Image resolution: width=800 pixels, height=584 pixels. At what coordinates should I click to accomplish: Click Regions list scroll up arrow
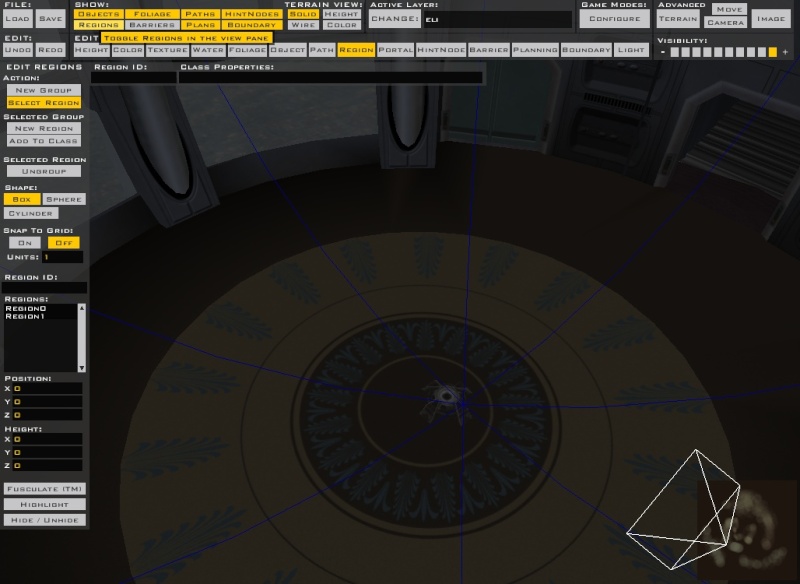pyautogui.click(x=82, y=308)
